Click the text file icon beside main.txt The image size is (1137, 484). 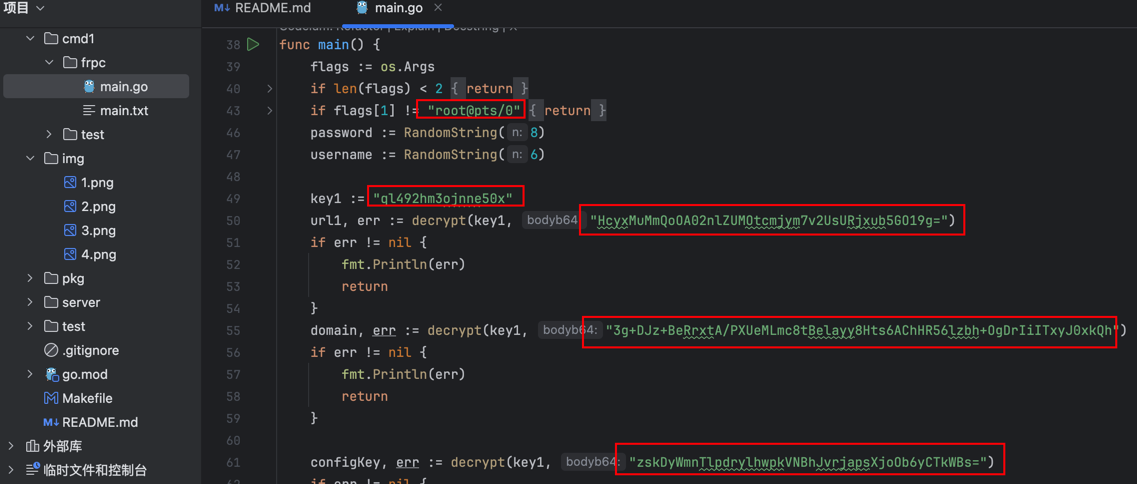coord(89,110)
